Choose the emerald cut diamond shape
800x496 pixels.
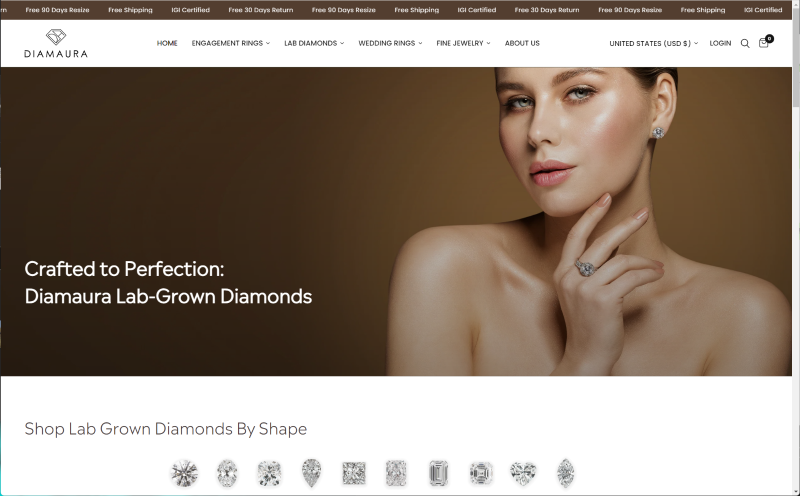pyautogui.click(x=438, y=473)
